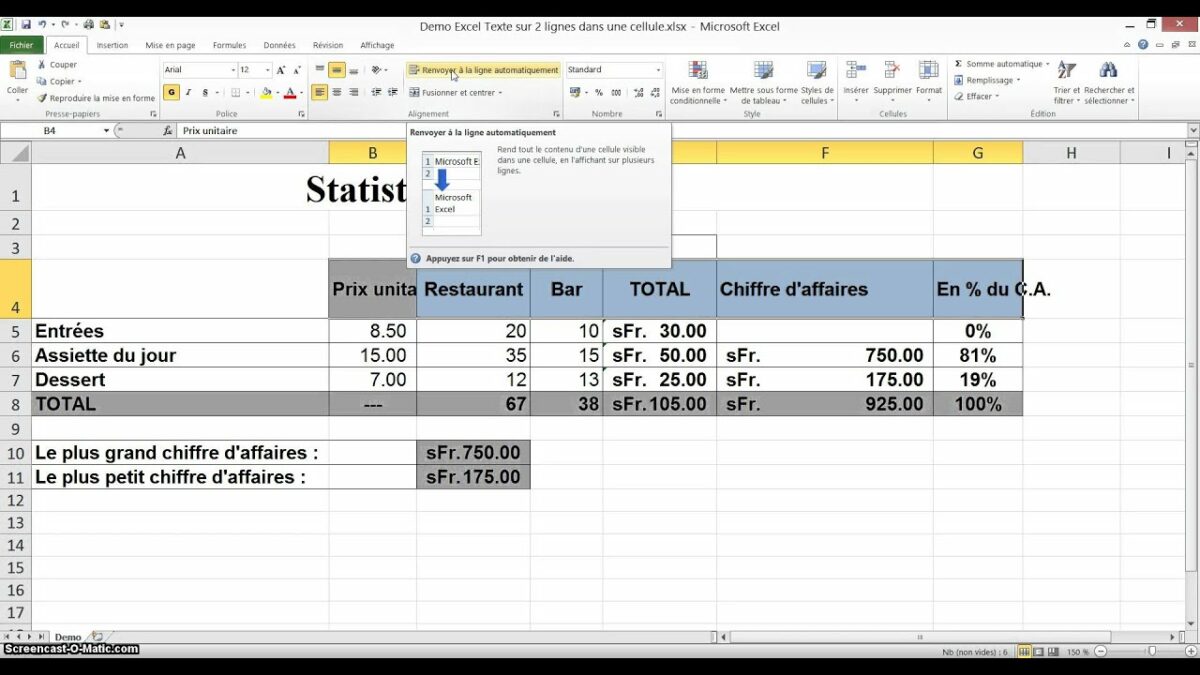Open Rechercher et sélectionner binoculars
1200x675 pixels.
pyautogui.click(x=1108, y=72)
